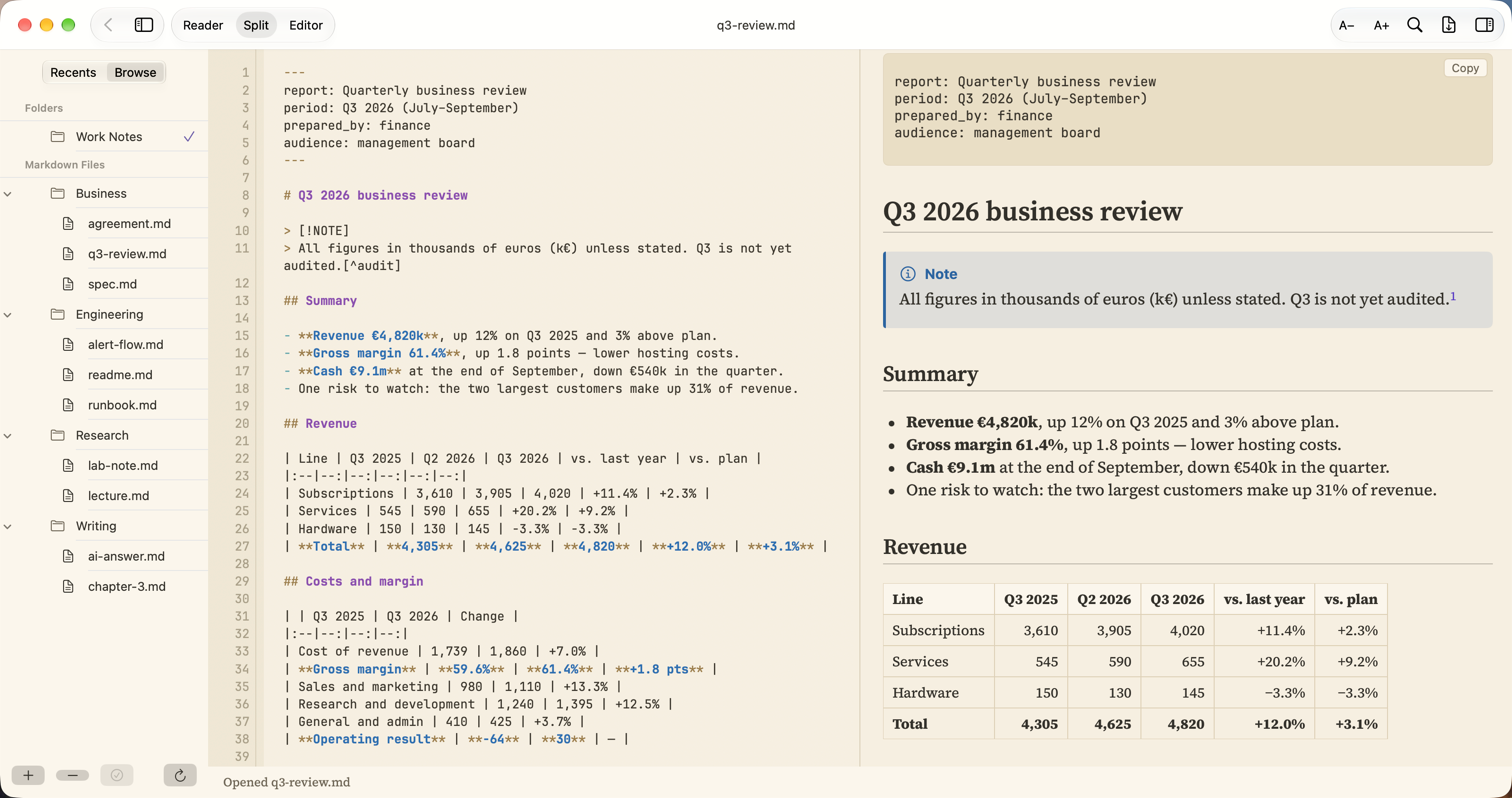The width and height of the screenshot is (1512, 798).
Task: Select the Work Notes folder row
Action: point(104,137)
